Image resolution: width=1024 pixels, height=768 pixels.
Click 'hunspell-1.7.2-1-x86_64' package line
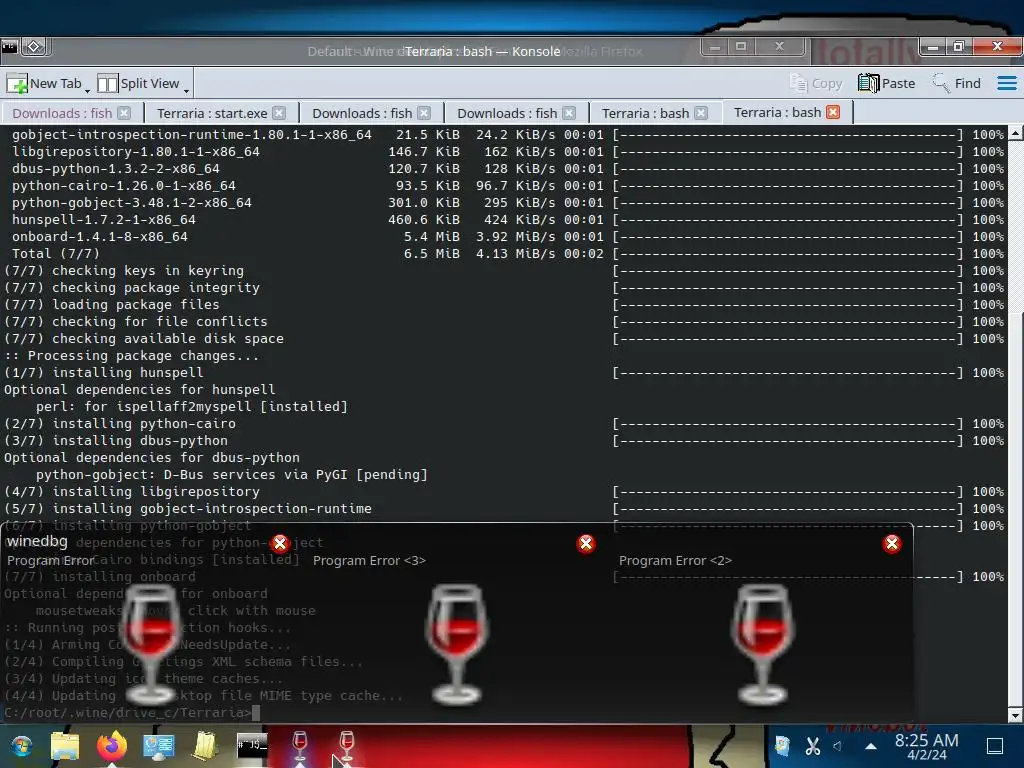(104, 219)
